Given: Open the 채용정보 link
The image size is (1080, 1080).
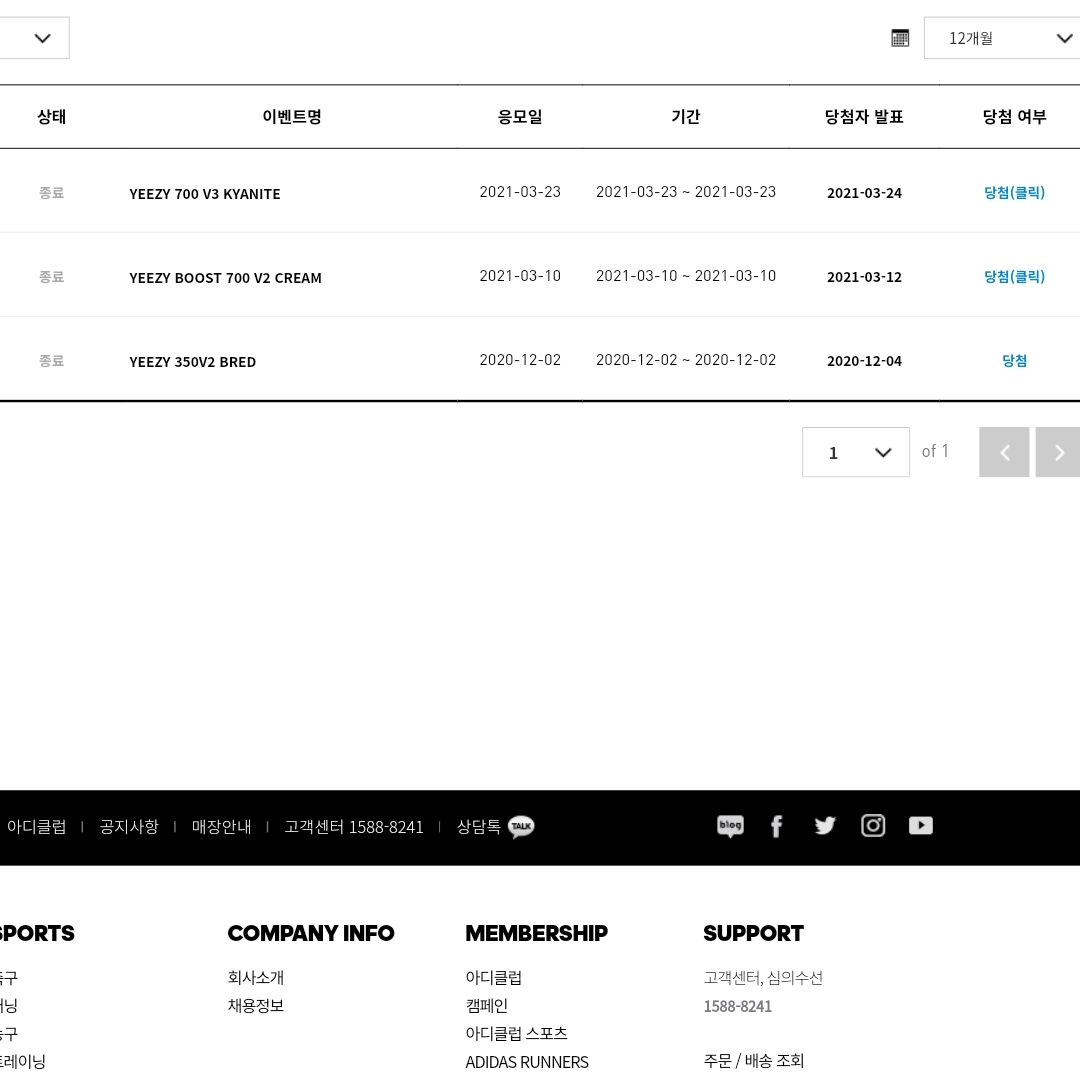Looking at the screenshot, I should [x=256, y=1006].
